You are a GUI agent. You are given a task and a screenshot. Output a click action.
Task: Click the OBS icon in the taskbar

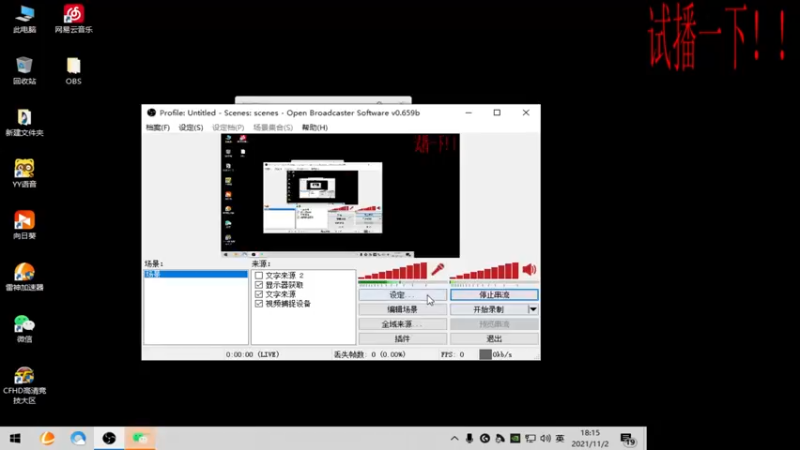(x=109, y=438)
